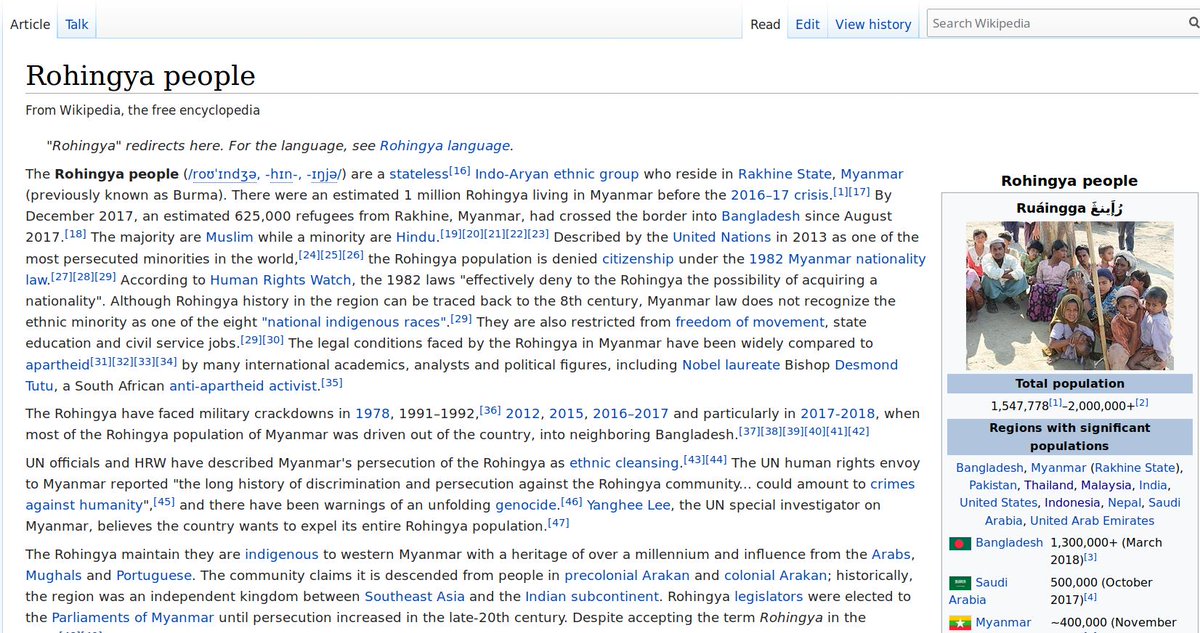Open the "national indigenous races" link
Viewport: 1200px width, 633px height.
coord(354,322)
